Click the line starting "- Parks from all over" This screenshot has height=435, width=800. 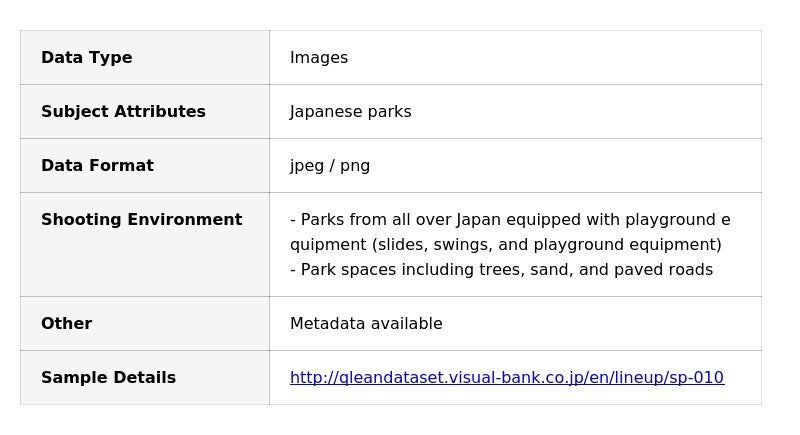510,220
